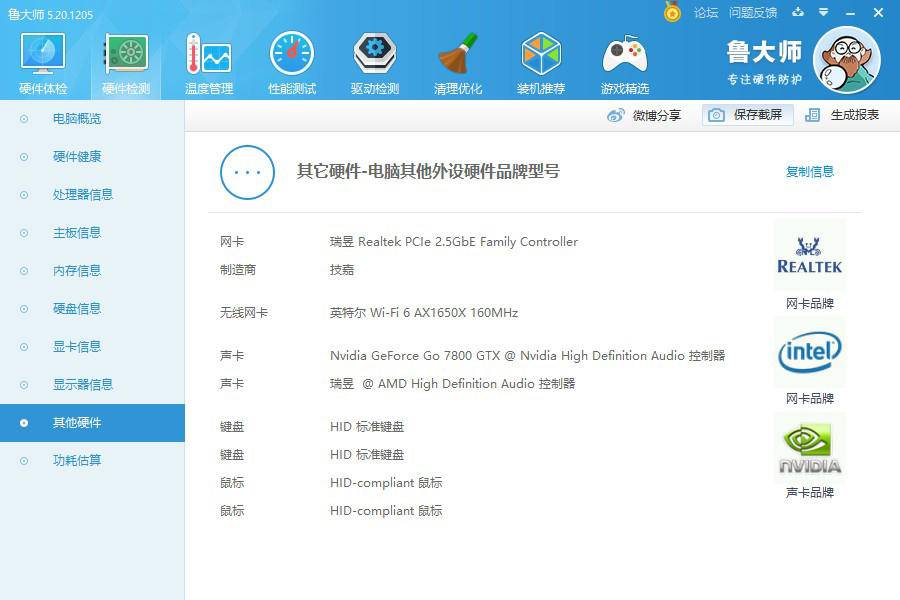
Task: Switch to 其他硬件 other hardware section
Action: point(78,422)
